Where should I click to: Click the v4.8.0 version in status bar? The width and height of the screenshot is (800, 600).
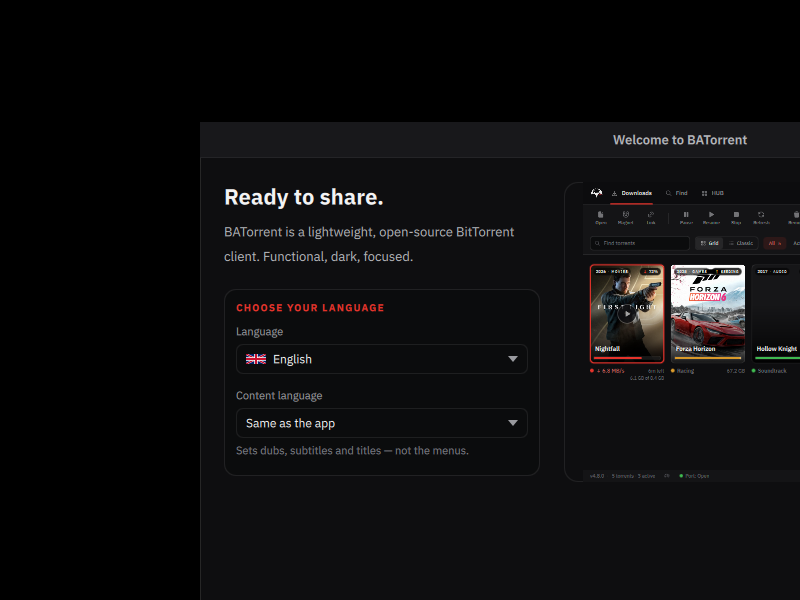click(597, 476)
